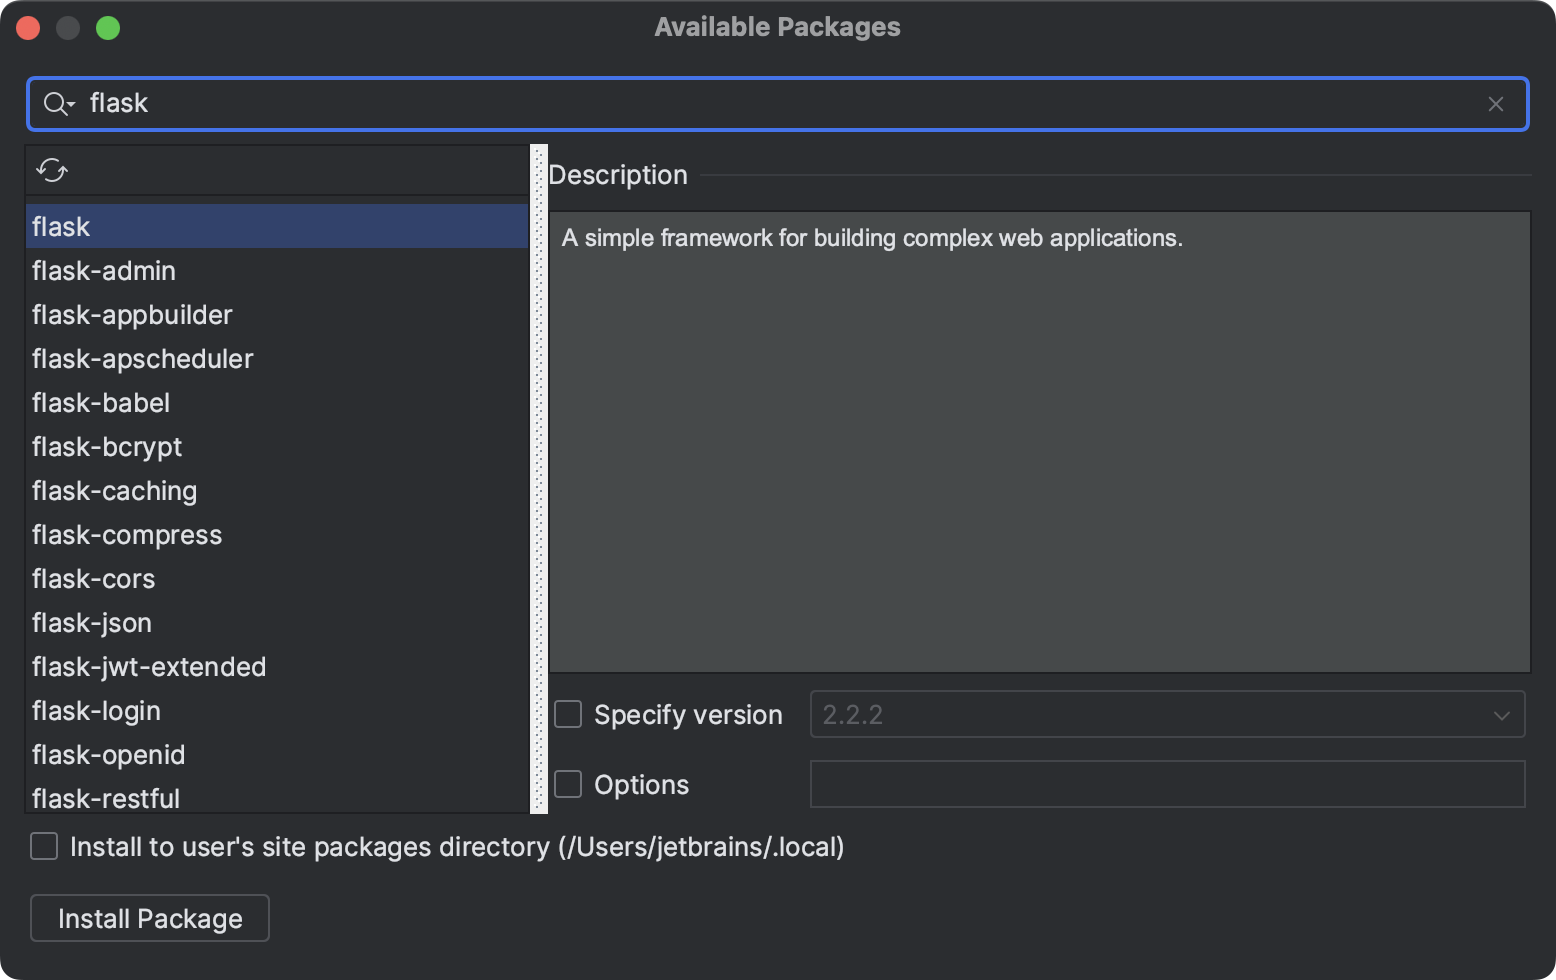Image resolution: width=1556 pixels, height=980 pixels.
Task: Click the refresh packages icon
Action: (x=52, y=170)
